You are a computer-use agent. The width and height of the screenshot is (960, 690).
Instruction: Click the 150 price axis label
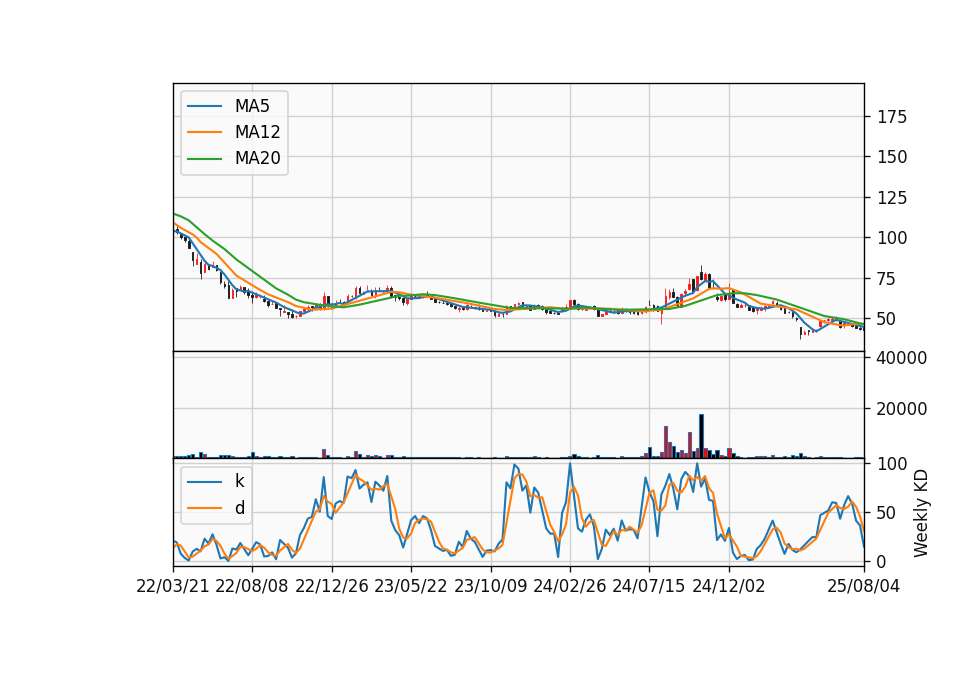[892, 157]
